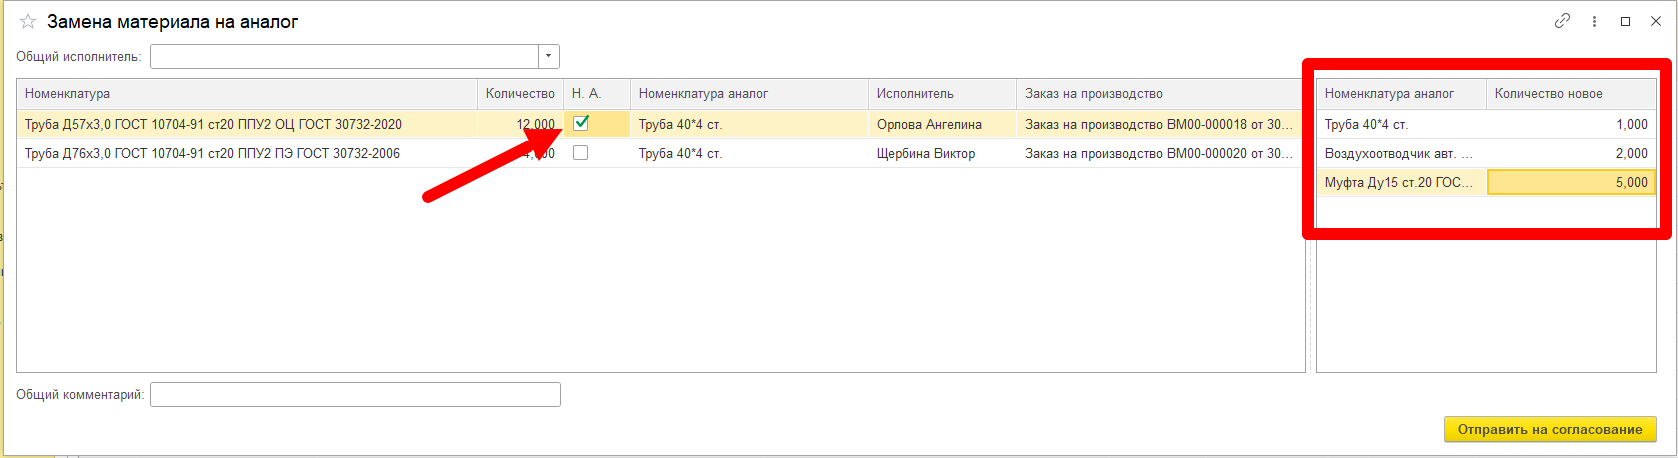
Task: Copy link to form with chain icon
Action: click(x=1562, y=21)
